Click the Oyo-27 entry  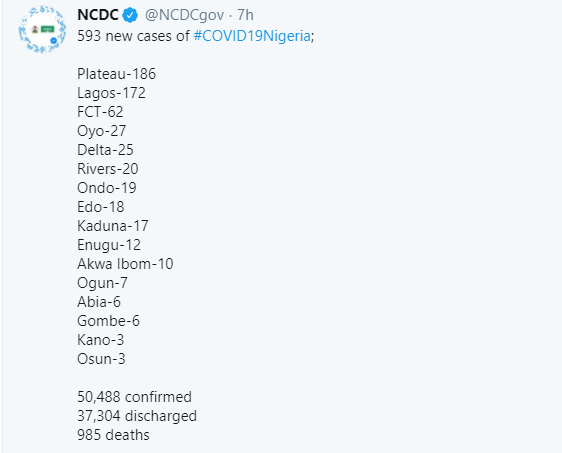click(x=101, y=131)
